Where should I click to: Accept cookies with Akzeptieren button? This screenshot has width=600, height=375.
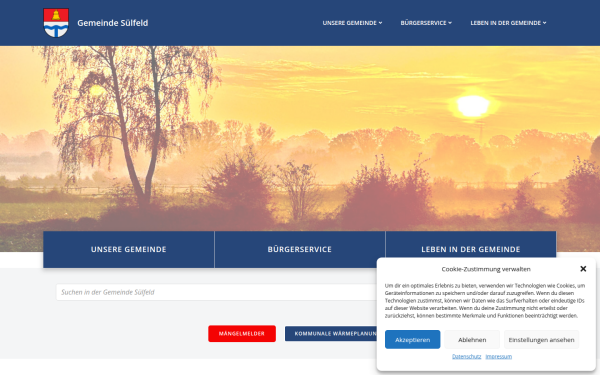pyautogui.click(x=412, y=339)
